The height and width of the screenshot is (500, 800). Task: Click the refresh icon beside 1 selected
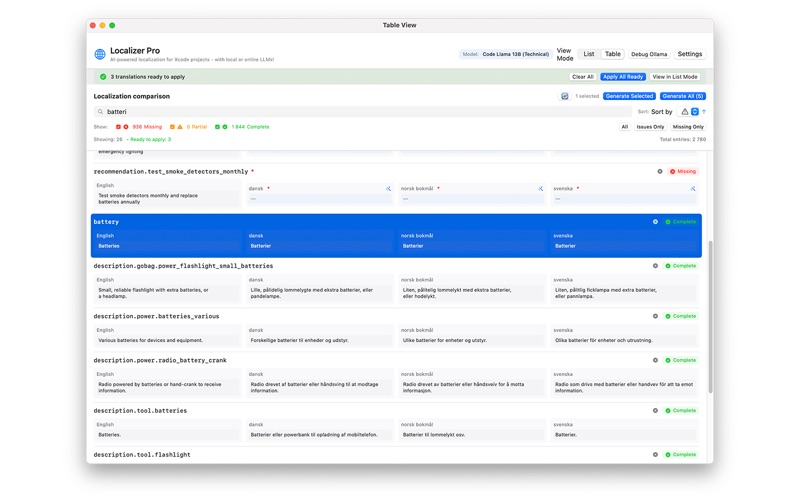(564, 96)
